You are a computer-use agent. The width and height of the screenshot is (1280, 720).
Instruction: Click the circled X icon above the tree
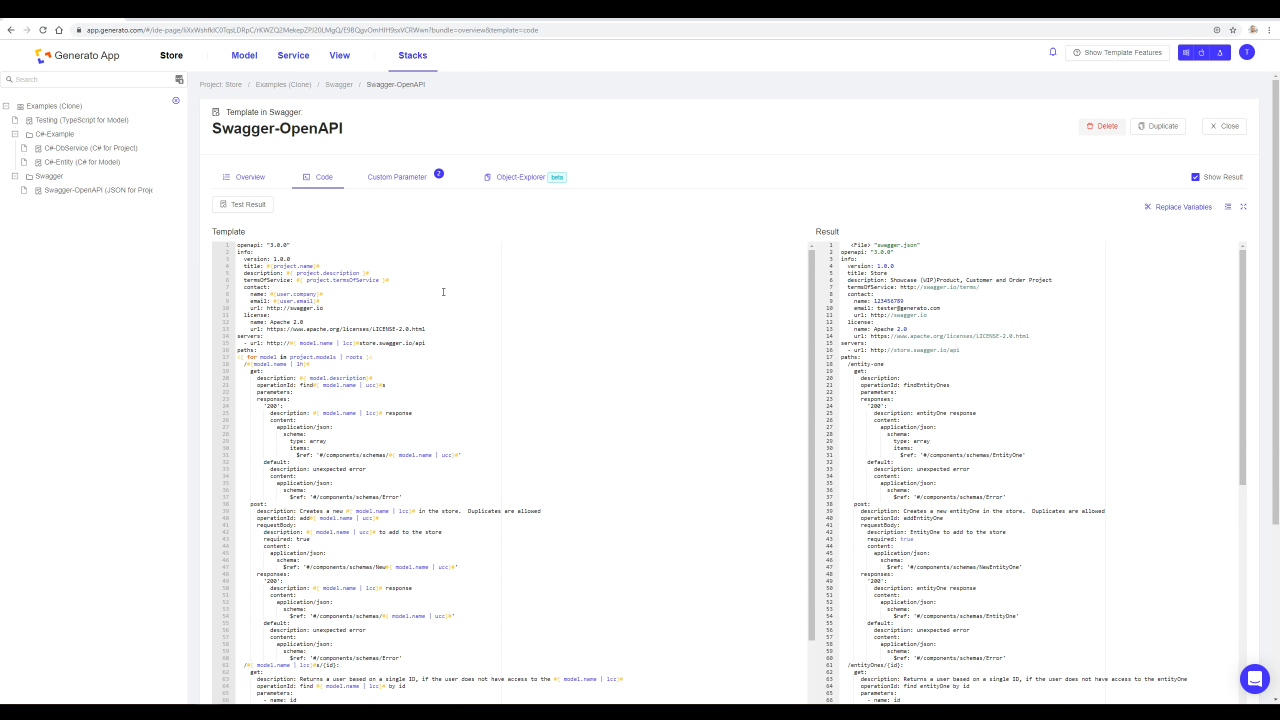coord(176,100)
